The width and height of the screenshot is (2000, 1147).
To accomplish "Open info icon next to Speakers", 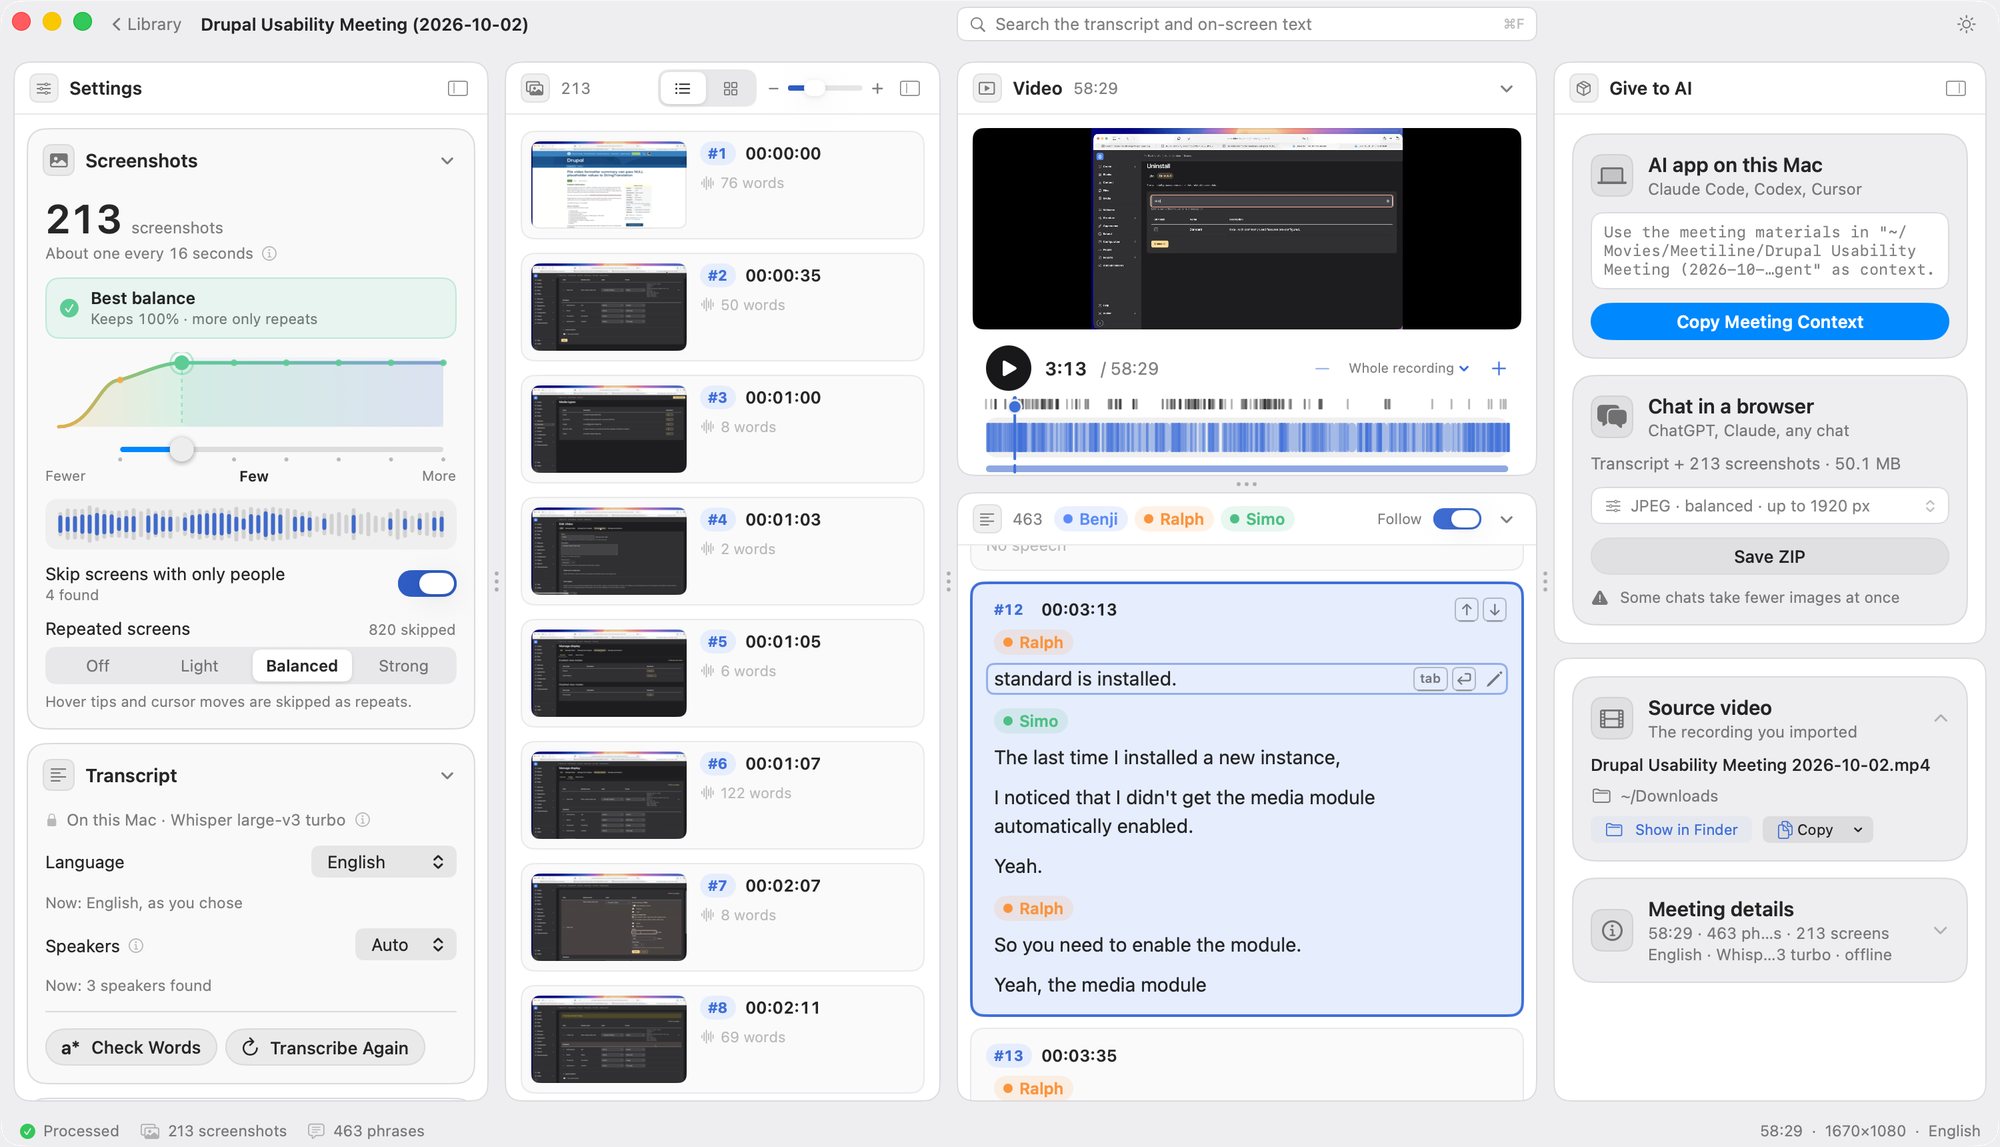I will (x=136, y=945).
